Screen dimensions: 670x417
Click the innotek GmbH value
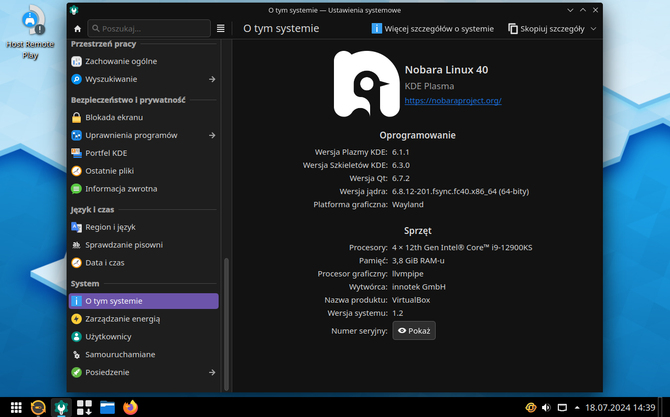(x=419, y=287)
